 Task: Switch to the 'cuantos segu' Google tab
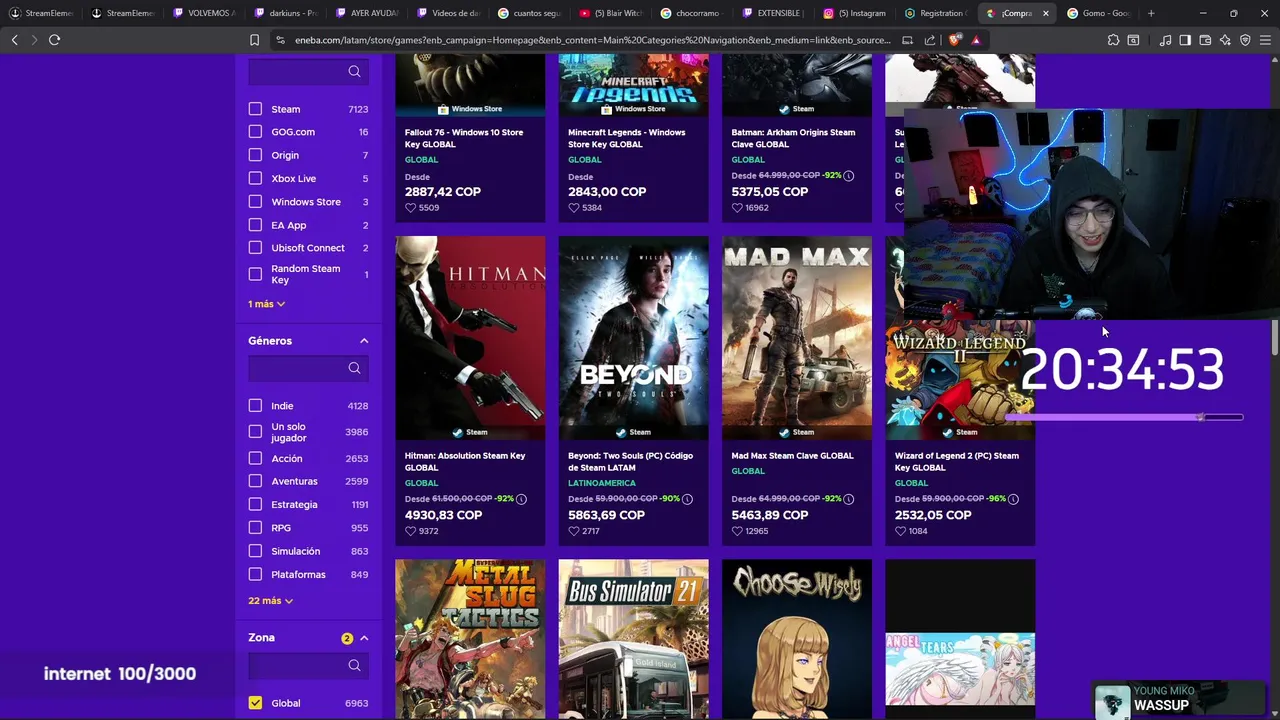tap(530, 13)
